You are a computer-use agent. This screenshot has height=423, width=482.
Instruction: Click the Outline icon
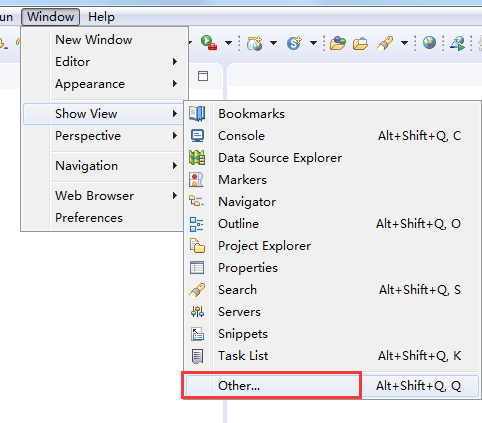(x=196, y=224)
